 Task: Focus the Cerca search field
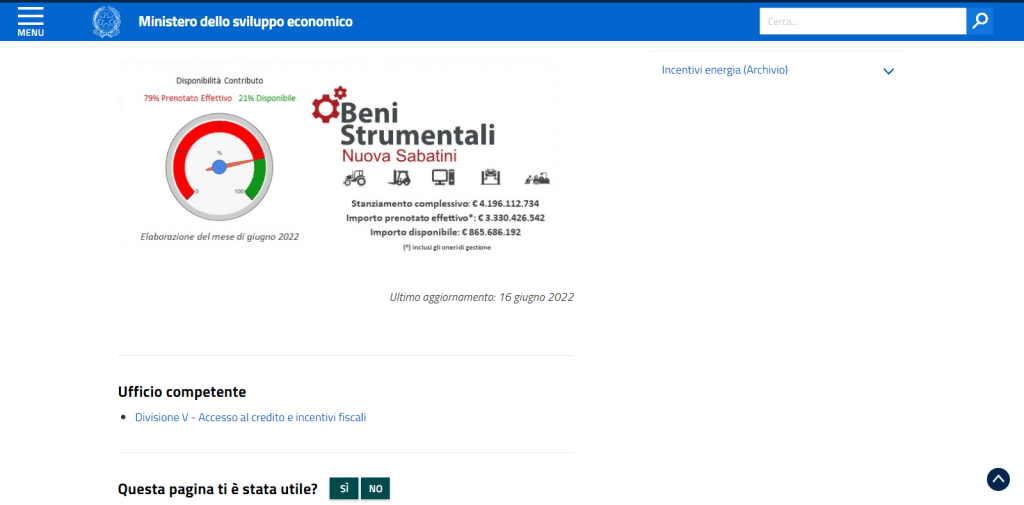tap(863, 22)
